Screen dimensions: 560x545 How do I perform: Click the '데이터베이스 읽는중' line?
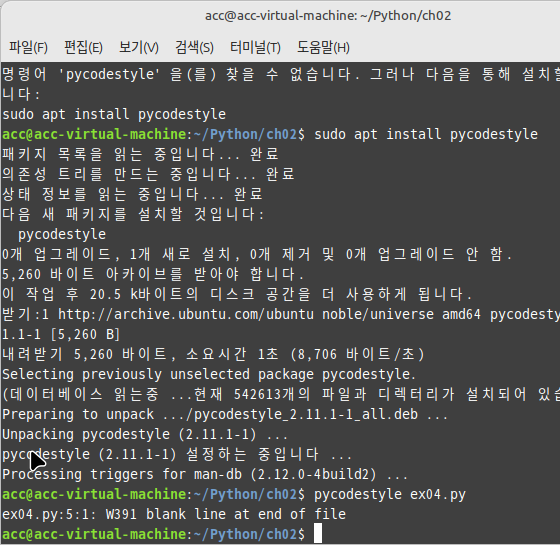pos(281,394)
